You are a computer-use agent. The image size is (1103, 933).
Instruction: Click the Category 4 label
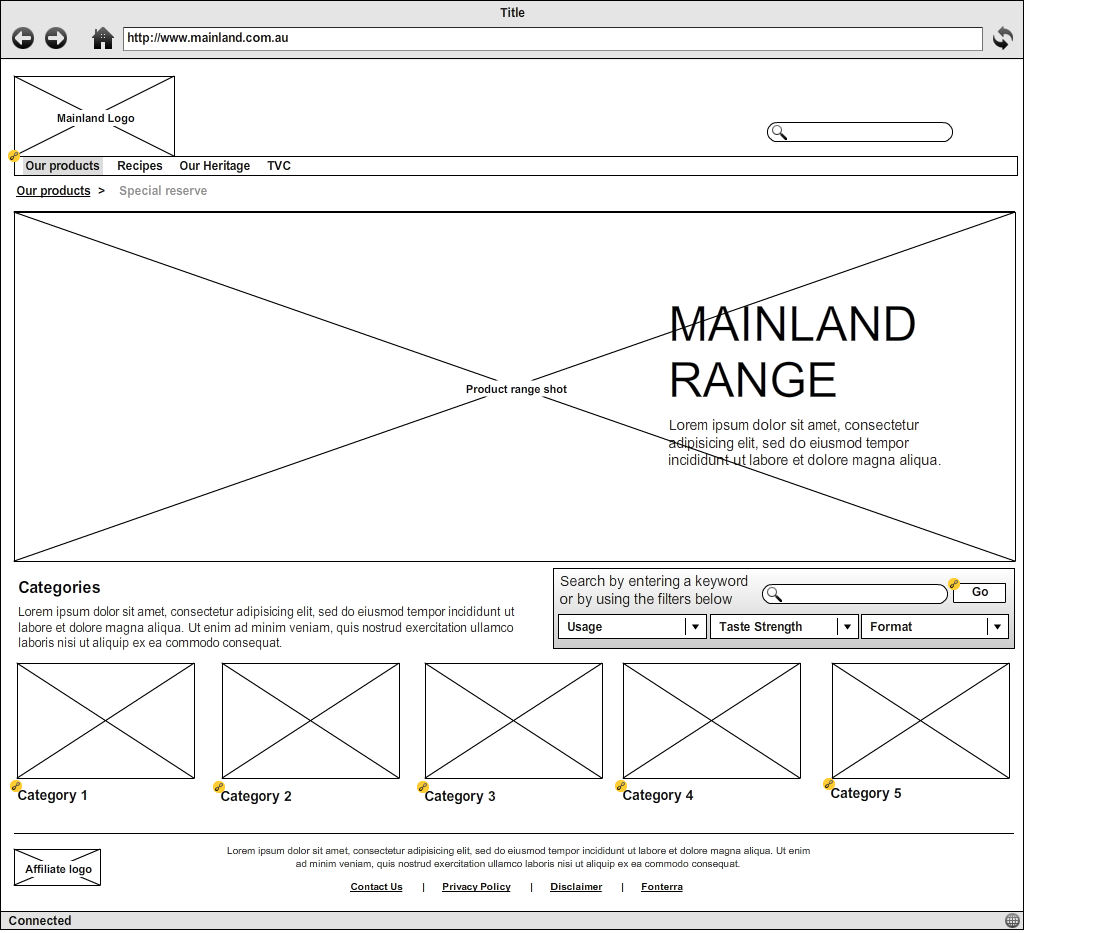tap(658, 795)
